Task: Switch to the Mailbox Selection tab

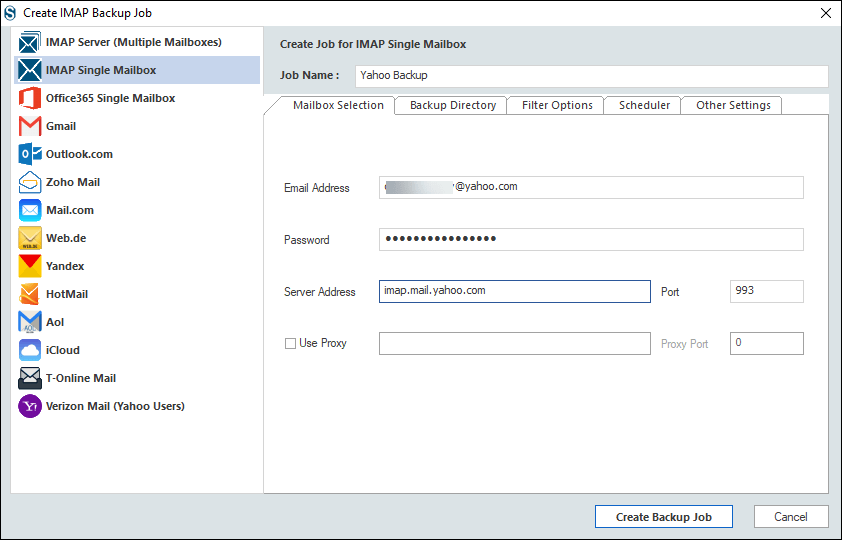Action: (x=338, y=105)
